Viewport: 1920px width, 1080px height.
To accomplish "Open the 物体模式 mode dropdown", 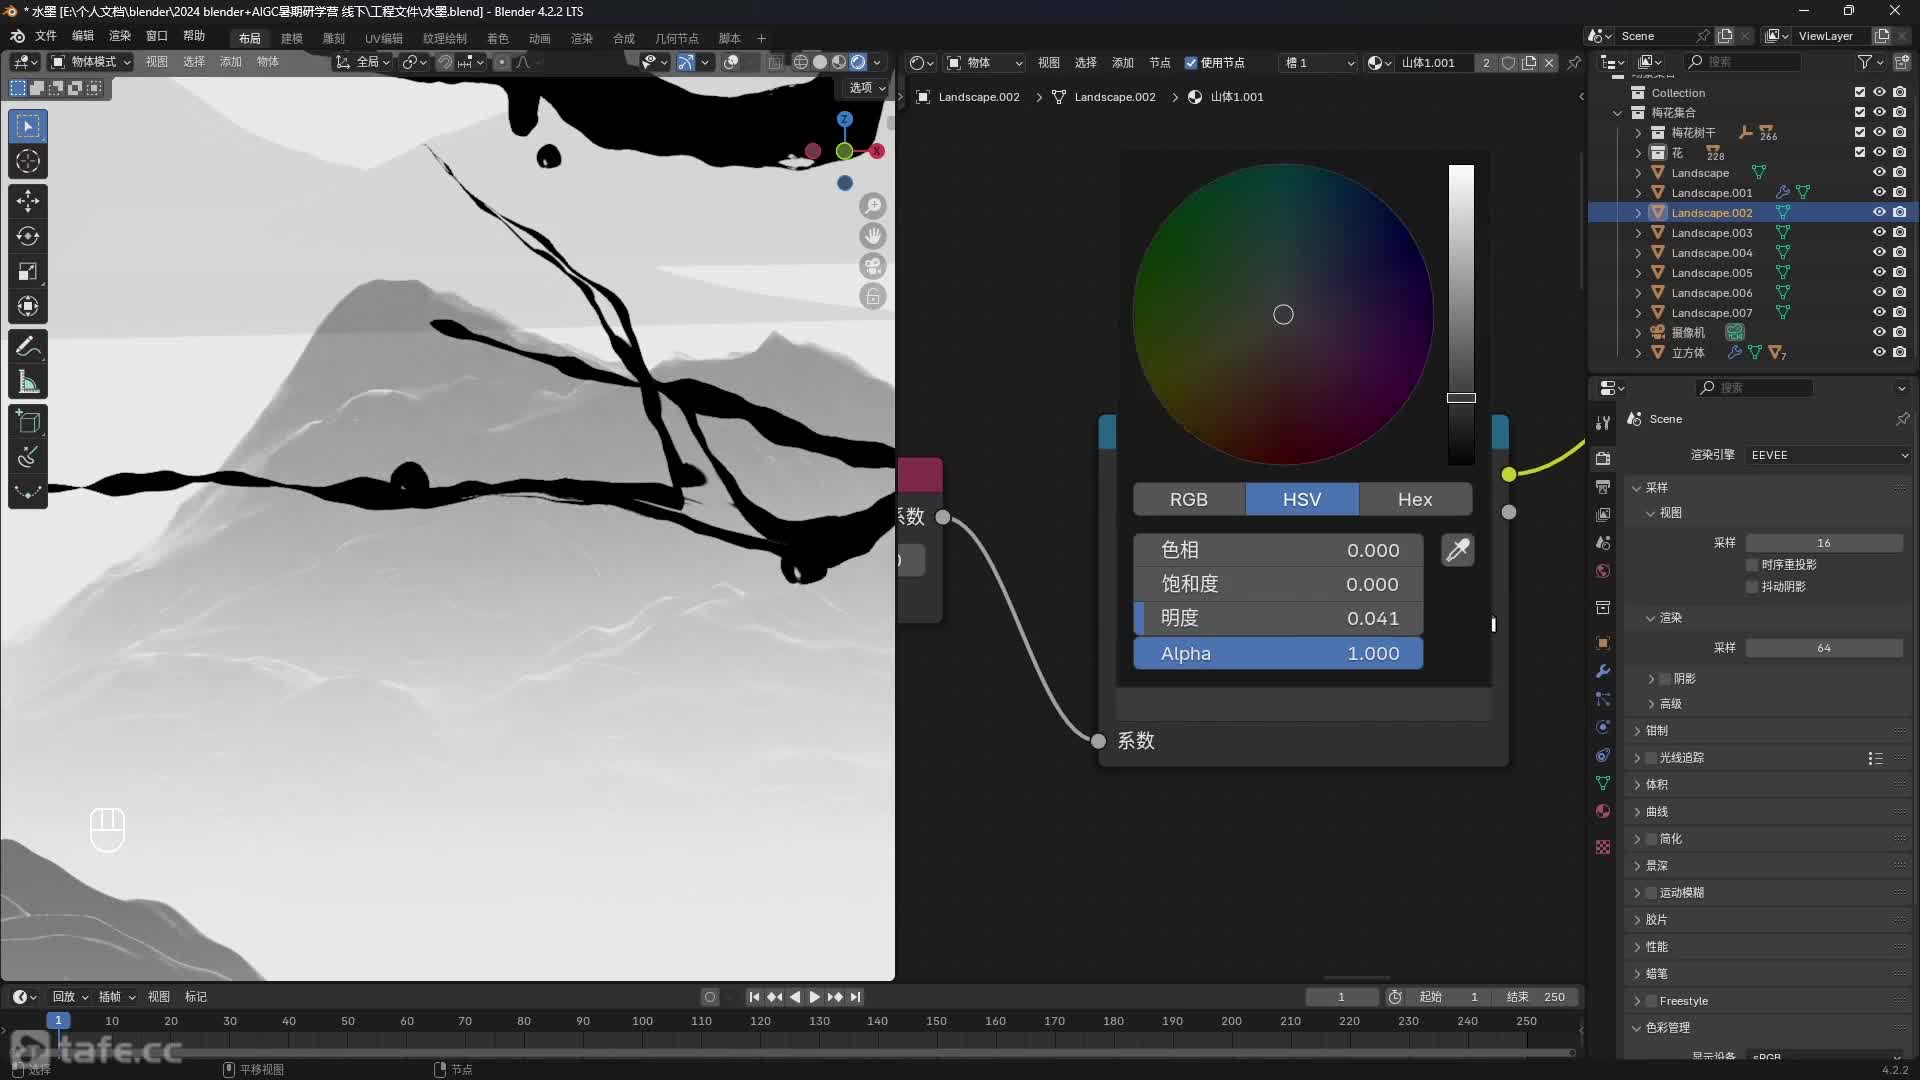I will click(x=91, y=62).
